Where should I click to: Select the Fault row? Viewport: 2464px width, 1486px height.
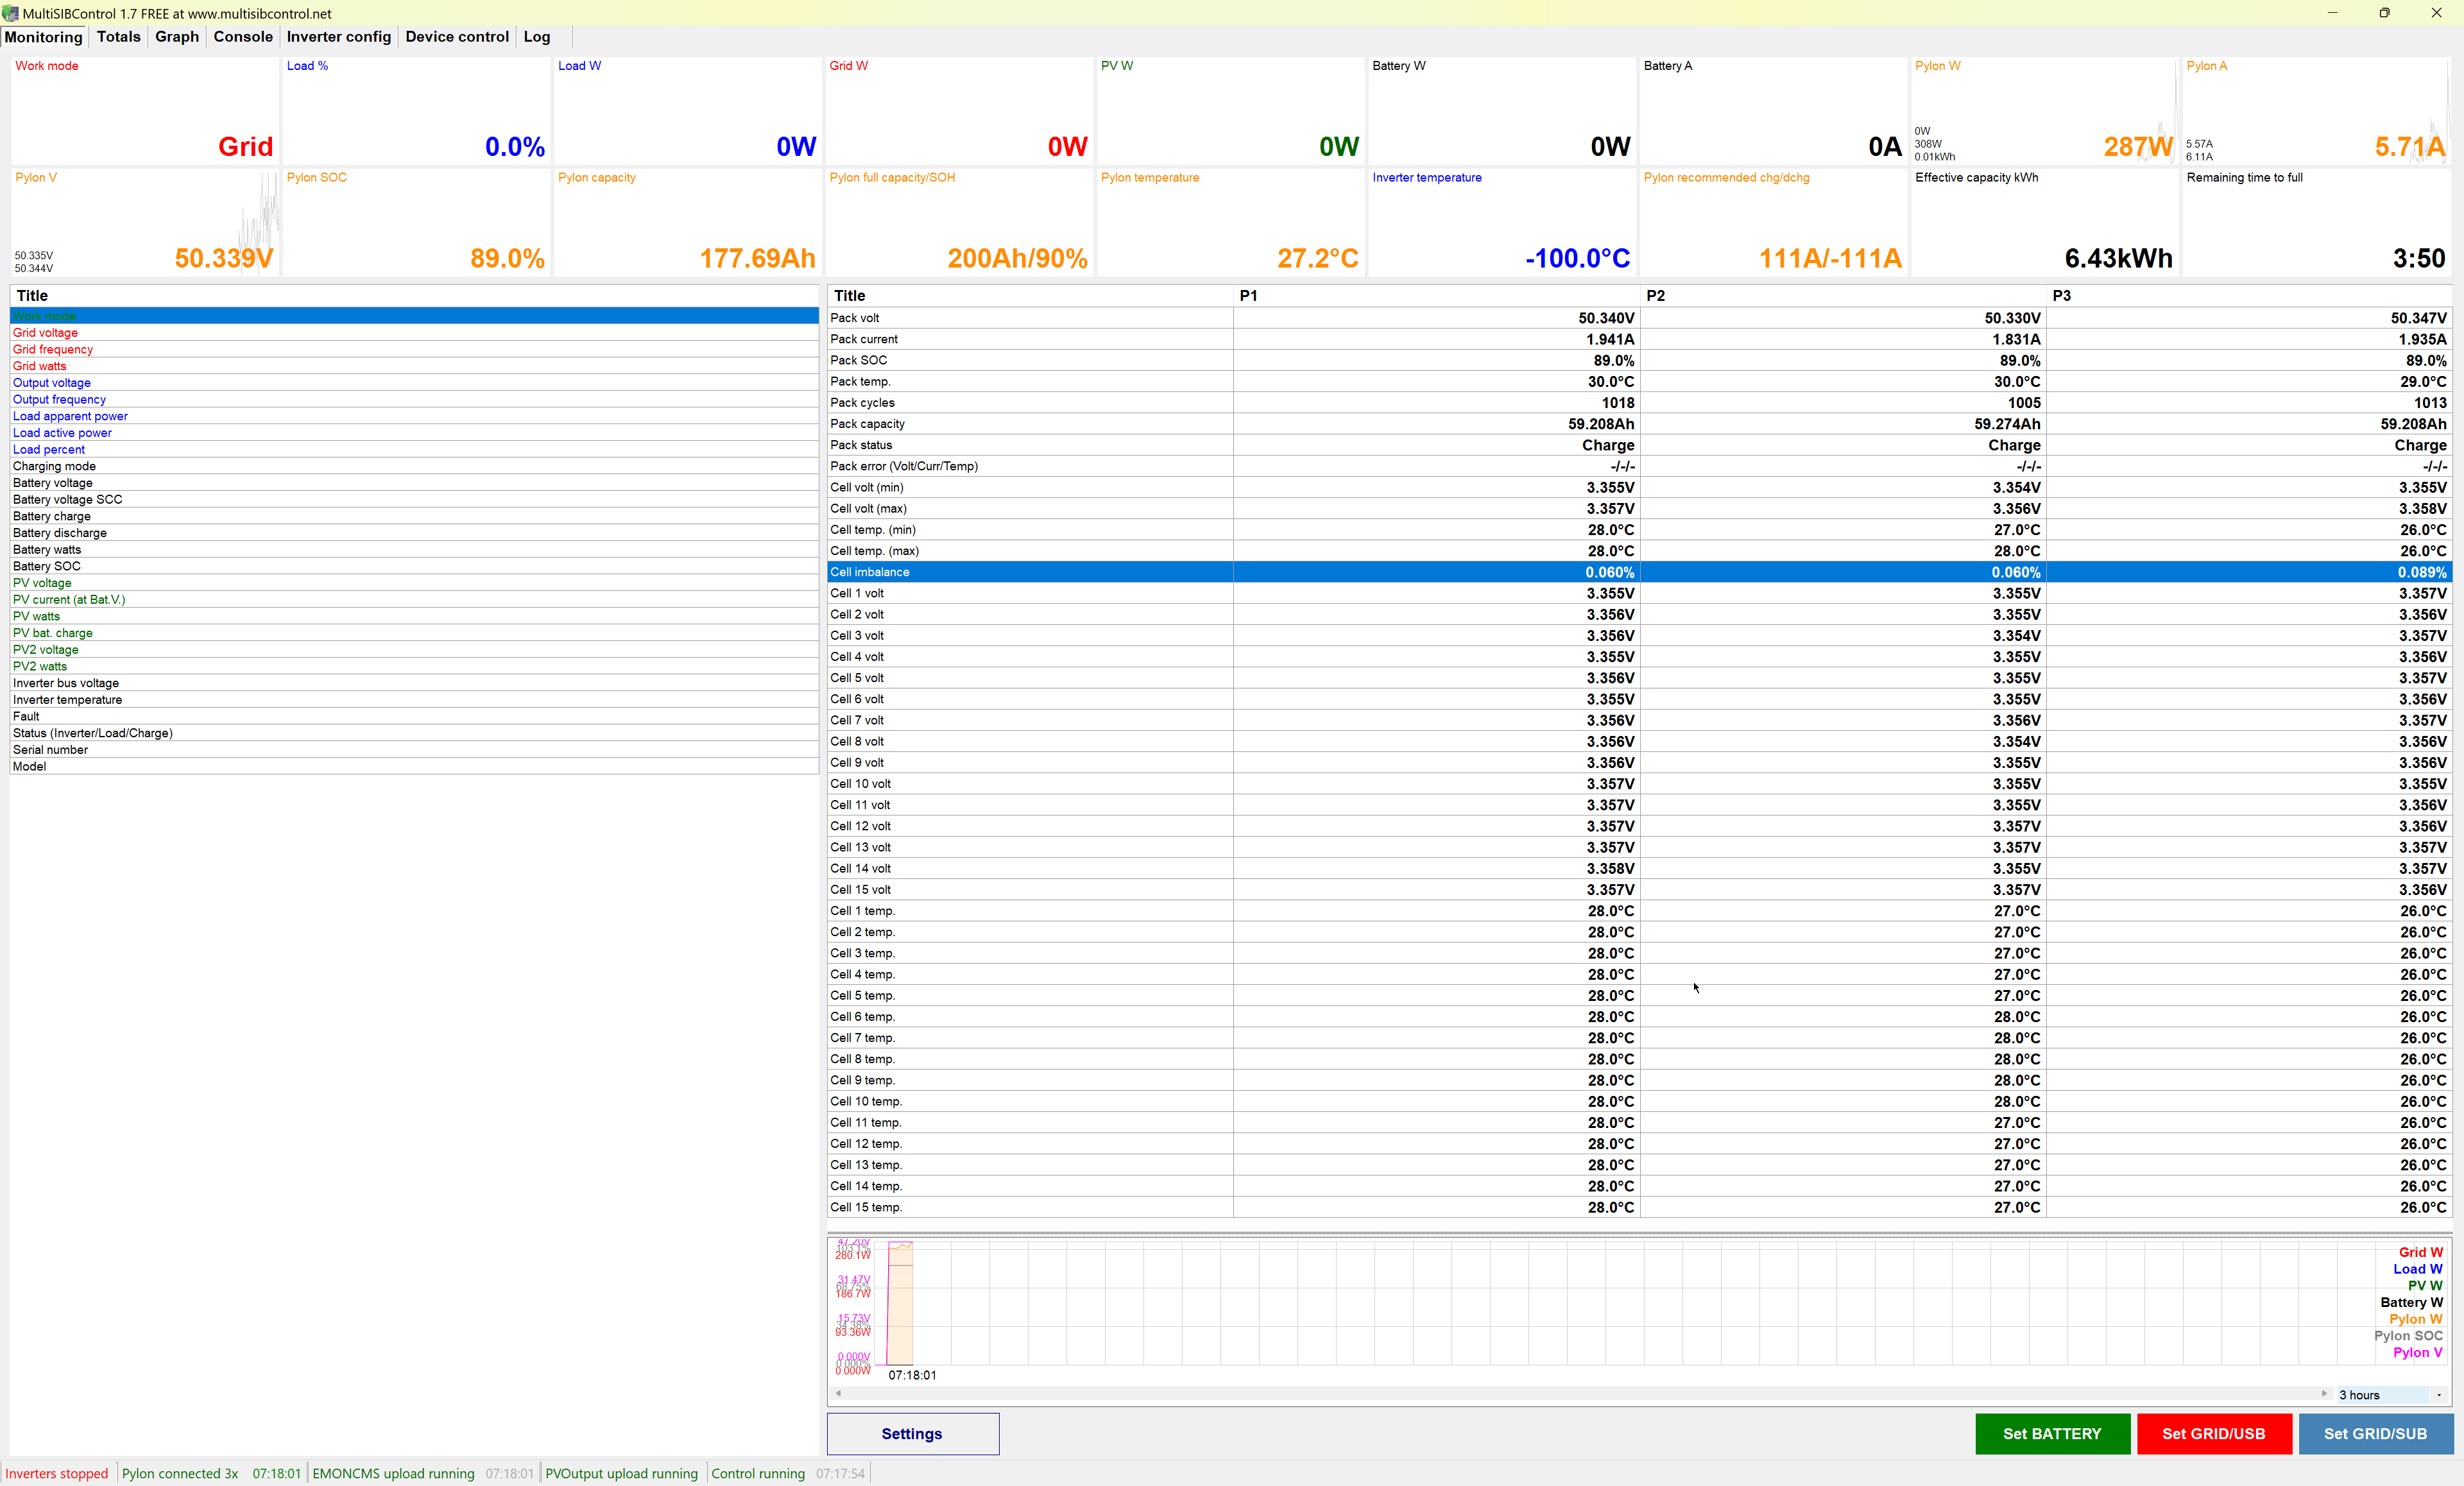(414, 717)
